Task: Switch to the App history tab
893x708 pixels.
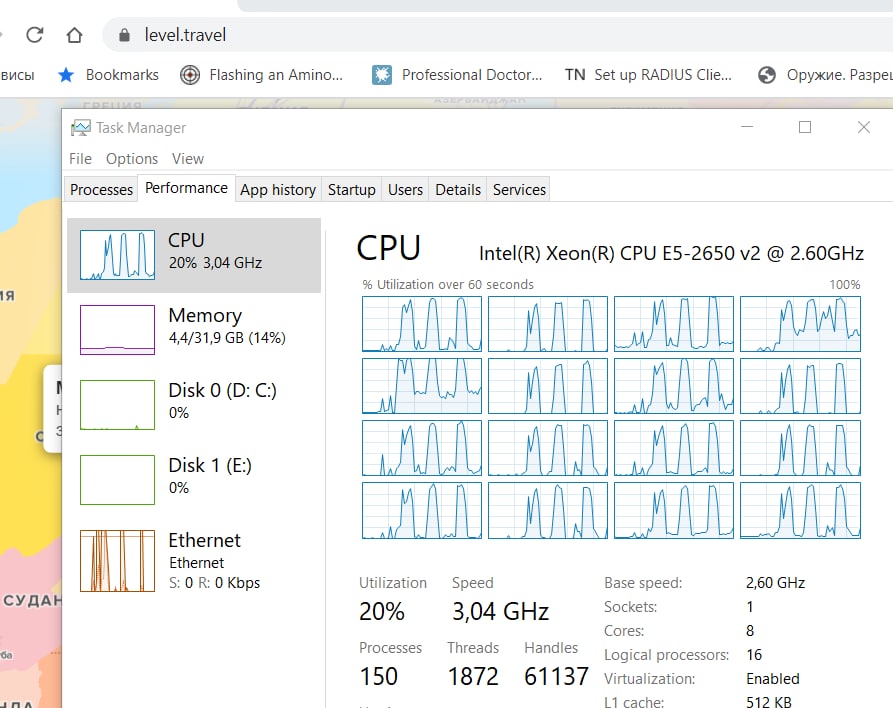Action: [278, 190]
